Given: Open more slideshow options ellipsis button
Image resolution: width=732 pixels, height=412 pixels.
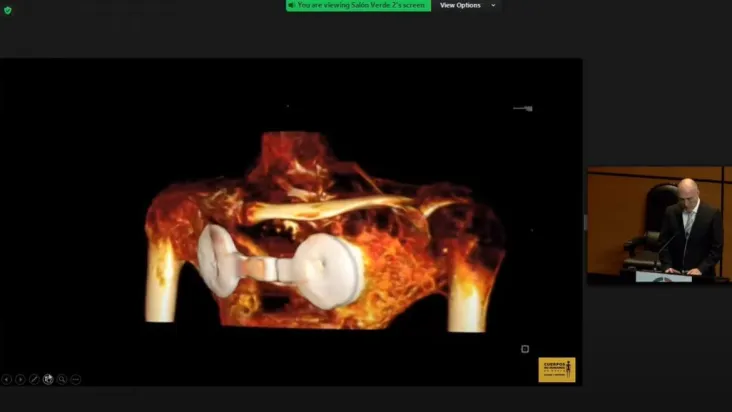Looking at the screenshot, I should tap(76, 379).
